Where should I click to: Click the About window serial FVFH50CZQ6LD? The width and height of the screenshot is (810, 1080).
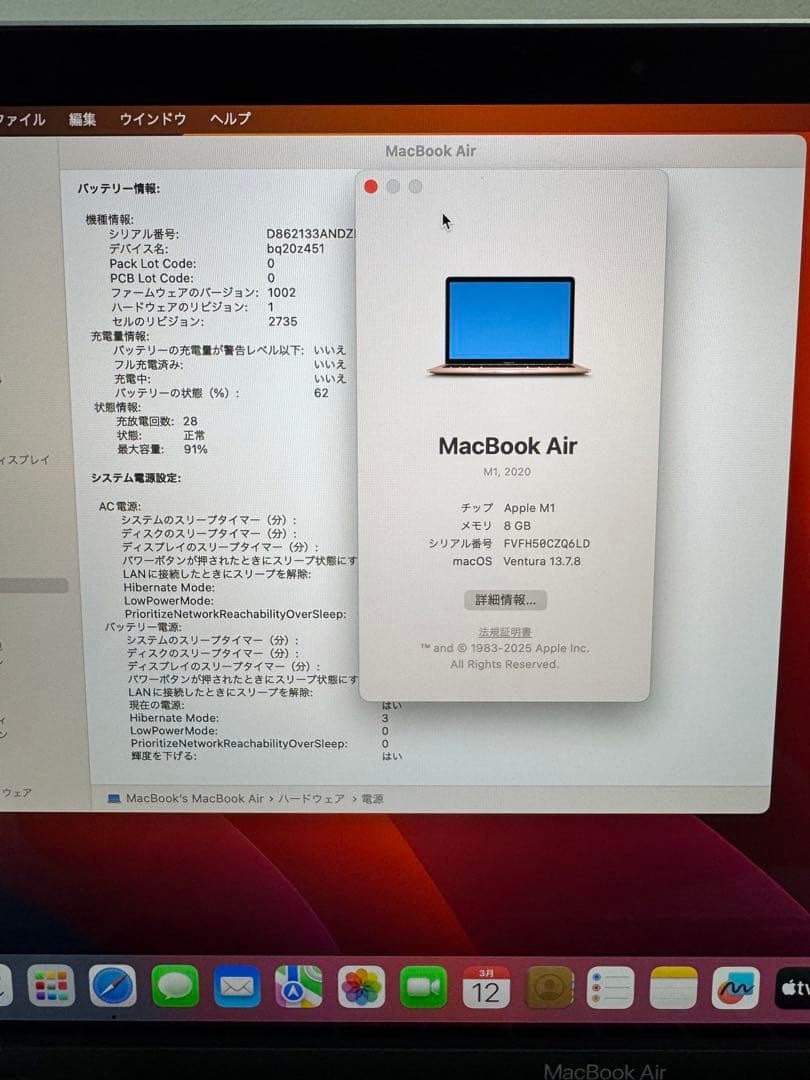pyautogui.click(x=546, y=543)
